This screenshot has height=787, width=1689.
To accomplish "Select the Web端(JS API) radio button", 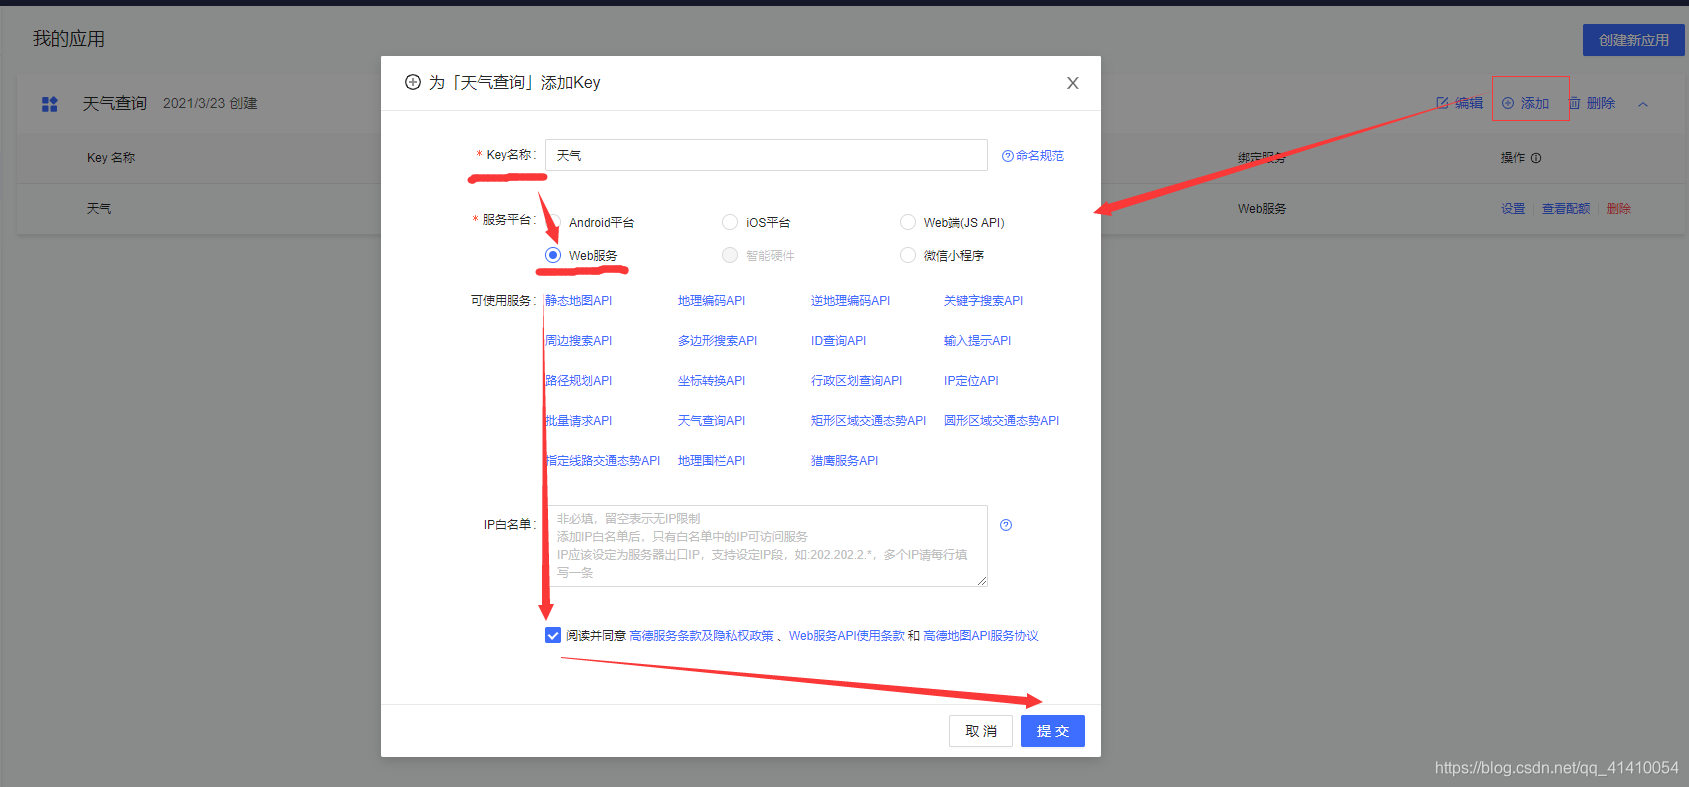I will point(908,222).
